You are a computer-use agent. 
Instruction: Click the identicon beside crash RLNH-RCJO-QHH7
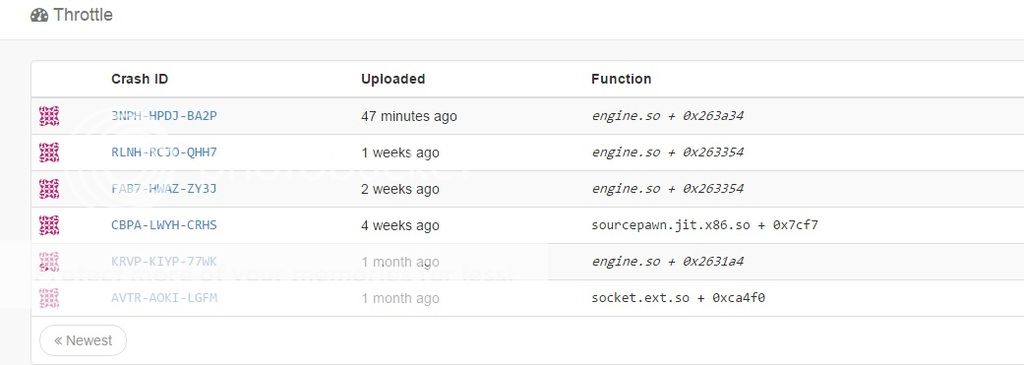[49, 153]
